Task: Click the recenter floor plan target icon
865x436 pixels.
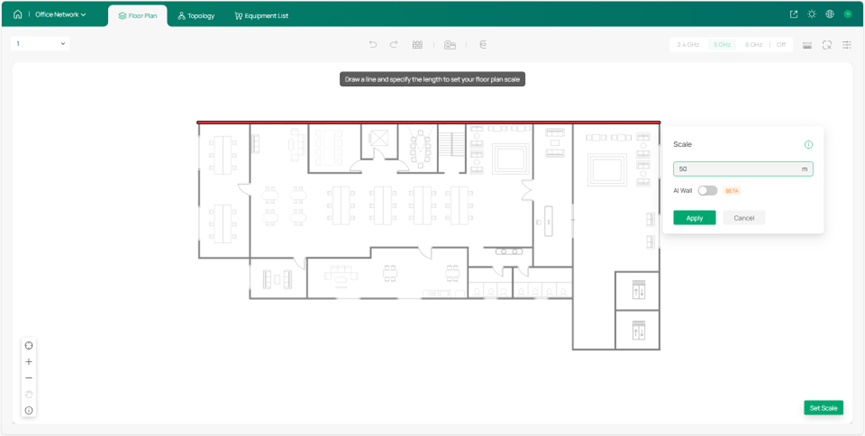Action: (29, 346)
